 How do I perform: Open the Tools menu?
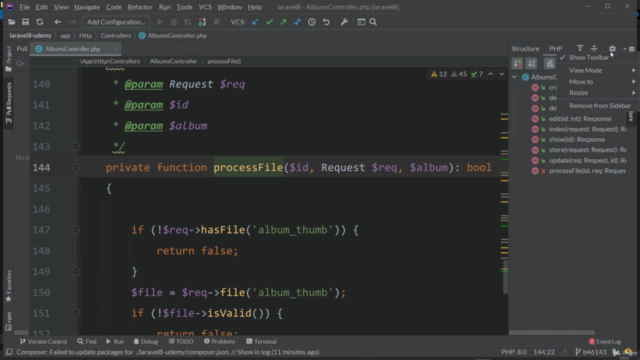coord(184,7)
